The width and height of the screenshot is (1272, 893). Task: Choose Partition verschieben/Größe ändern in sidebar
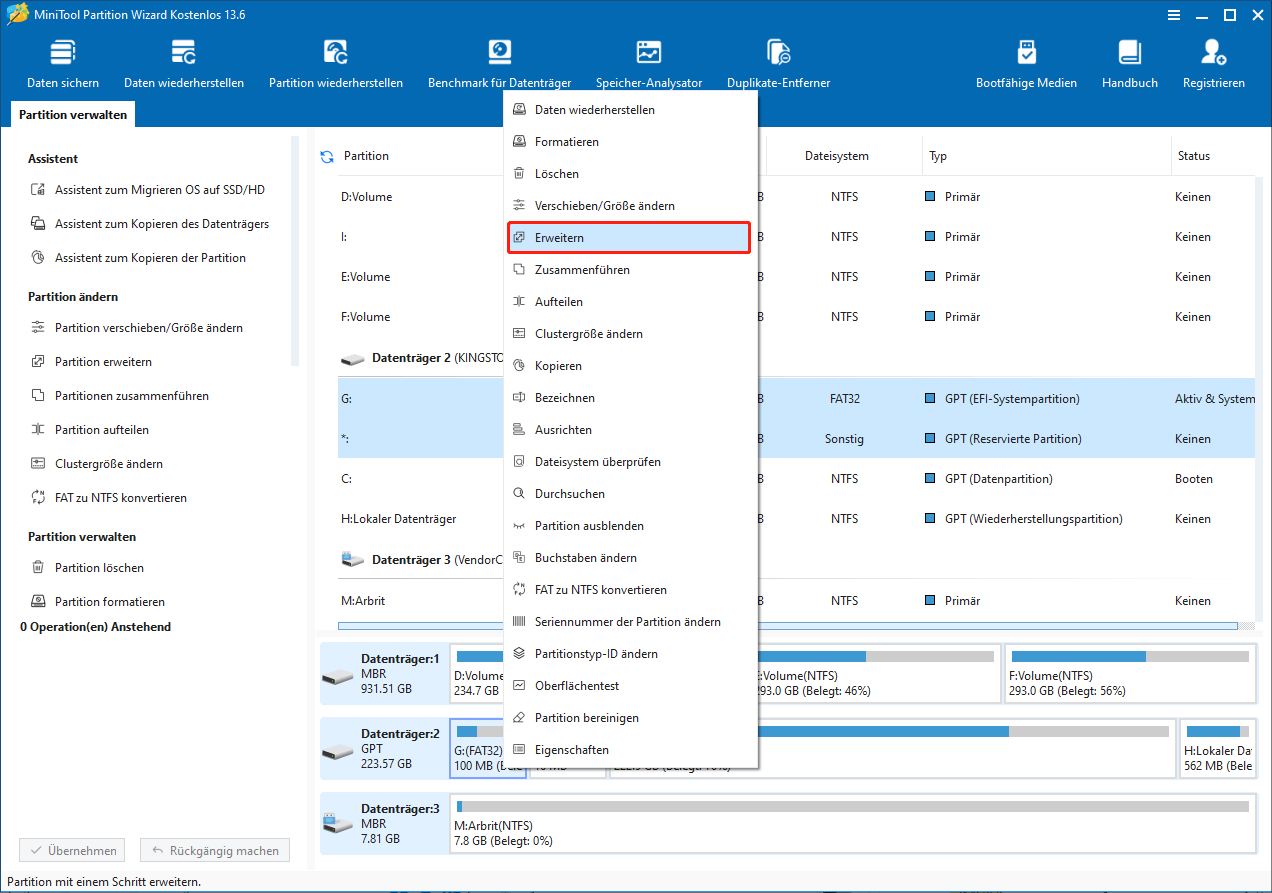[x=136, y=328]
